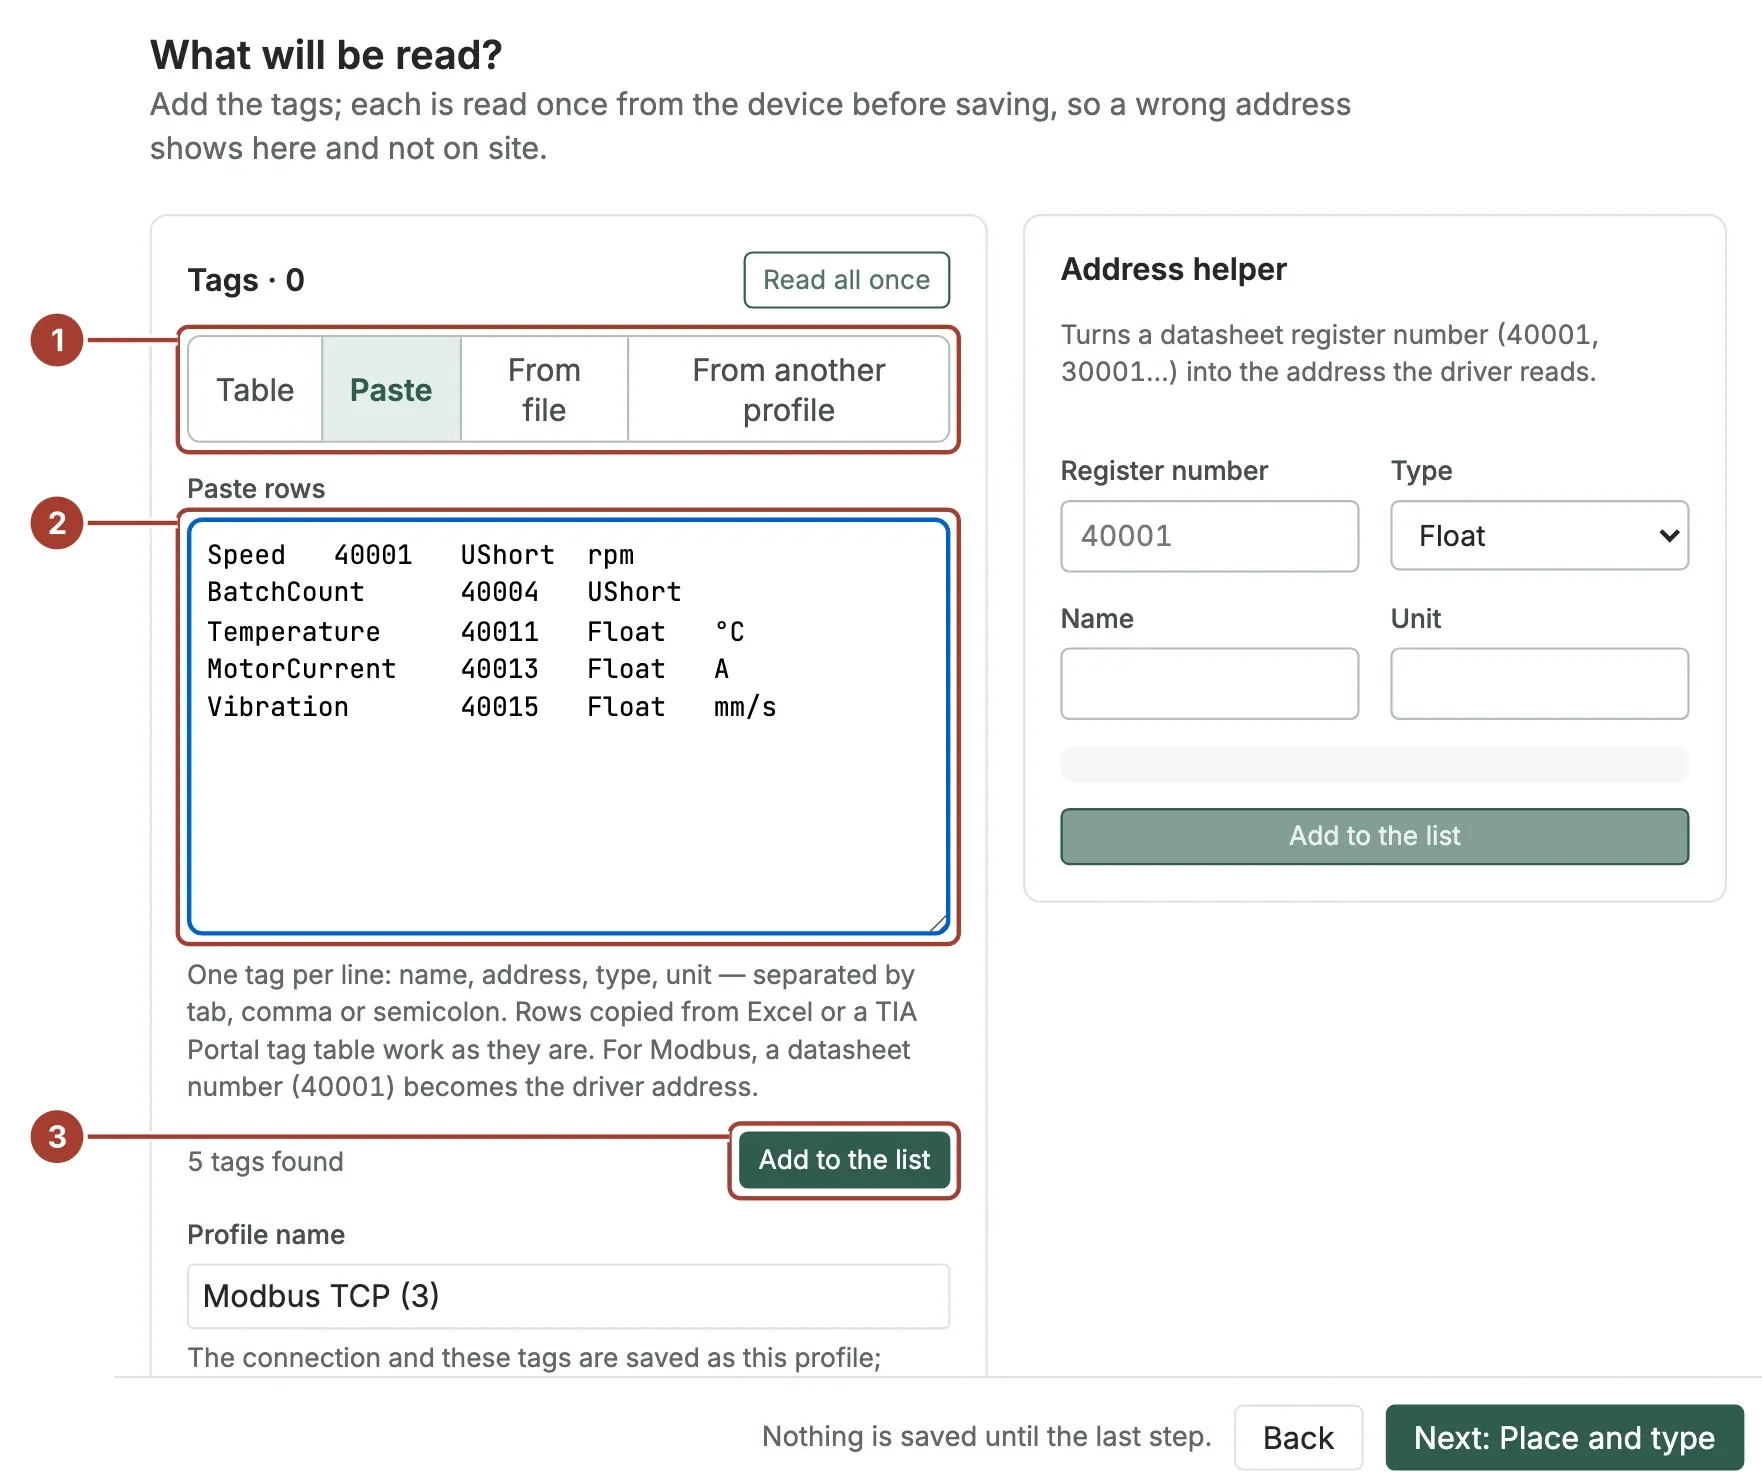The height and width of the screenshot is (1483, 1762).
Task: Click the 'BatchCount' row in pasted text
Action: (x=444, y=592)
